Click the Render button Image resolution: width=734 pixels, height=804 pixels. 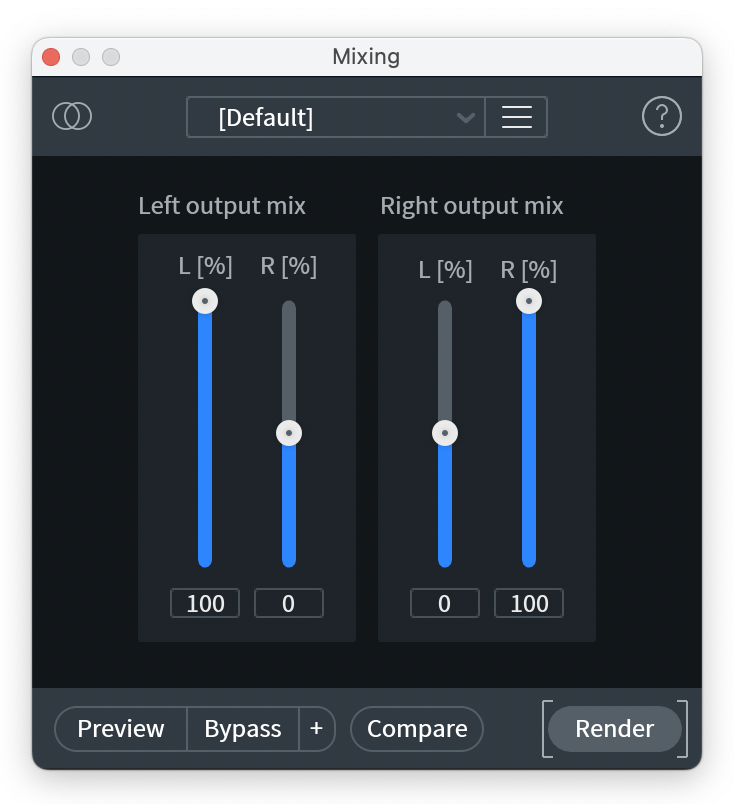[614, 729]
